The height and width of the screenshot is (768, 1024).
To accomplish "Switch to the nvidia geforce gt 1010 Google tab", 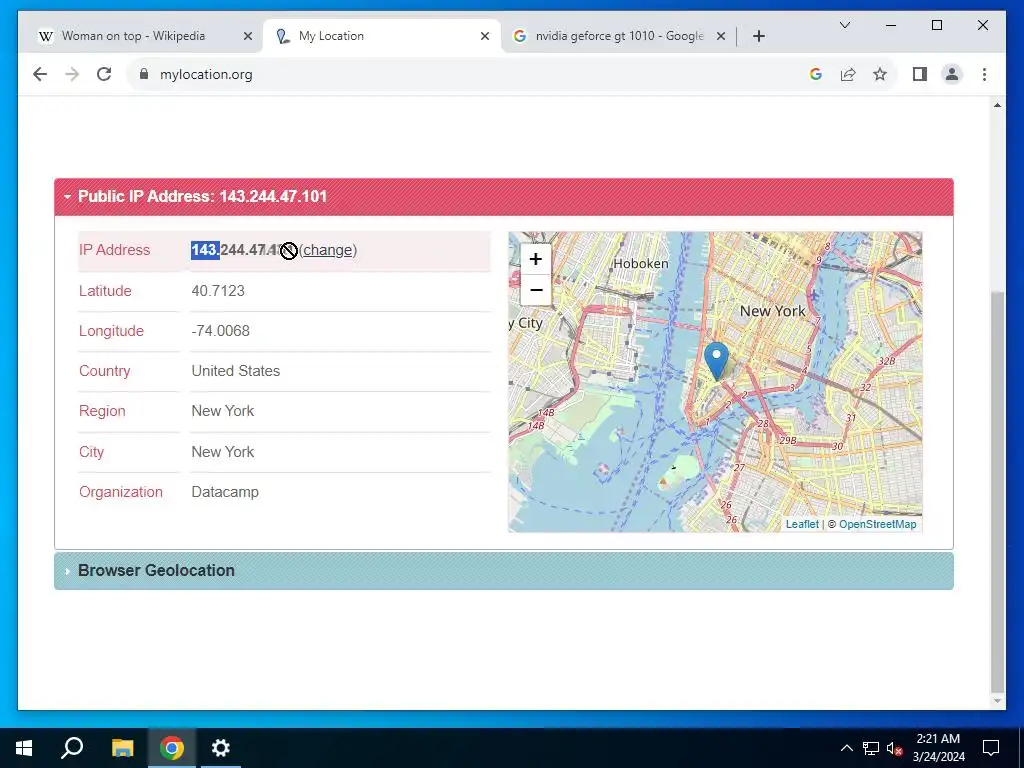I will pyautogui.click(x=619, y=36).
